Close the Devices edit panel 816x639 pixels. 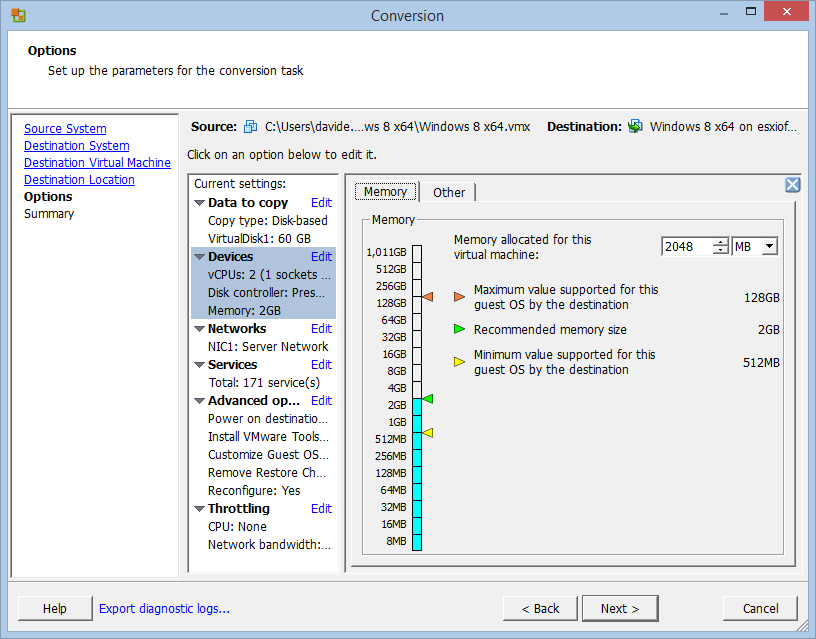pos(793,185)
